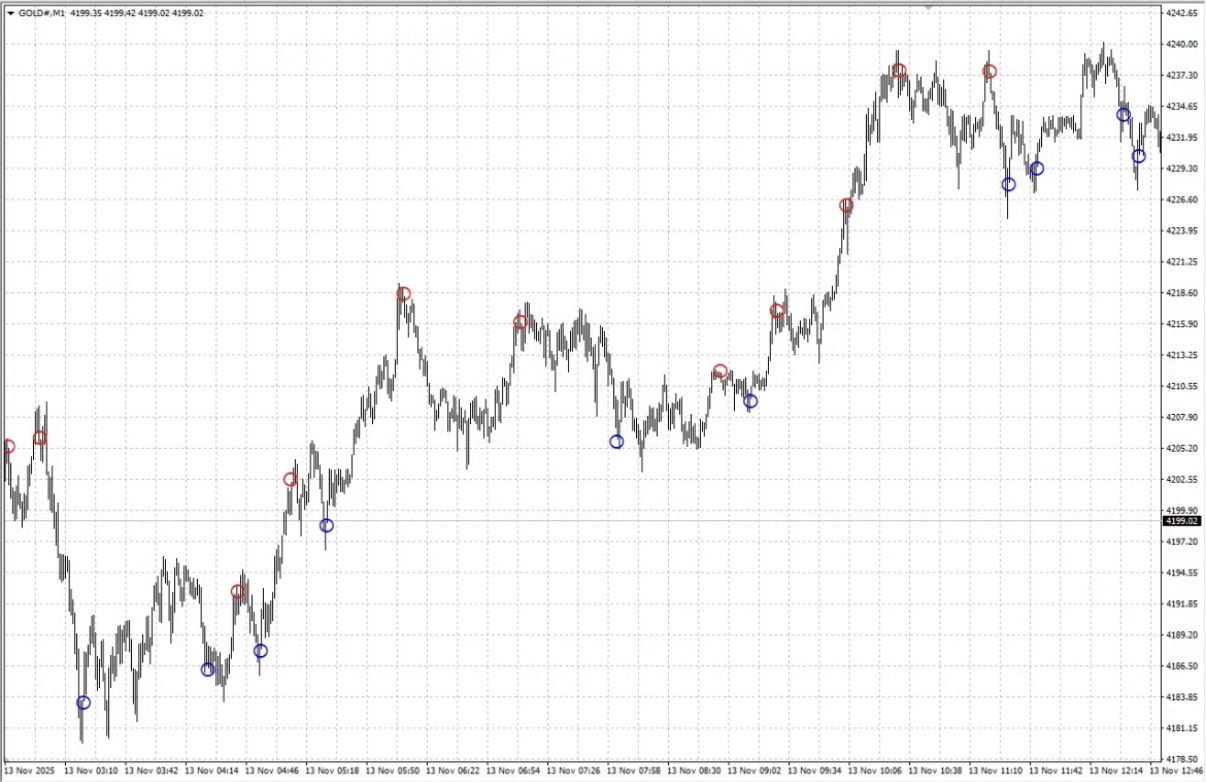Click the red circle near 4211.80 around 08:30

click(x=720, y=372)
